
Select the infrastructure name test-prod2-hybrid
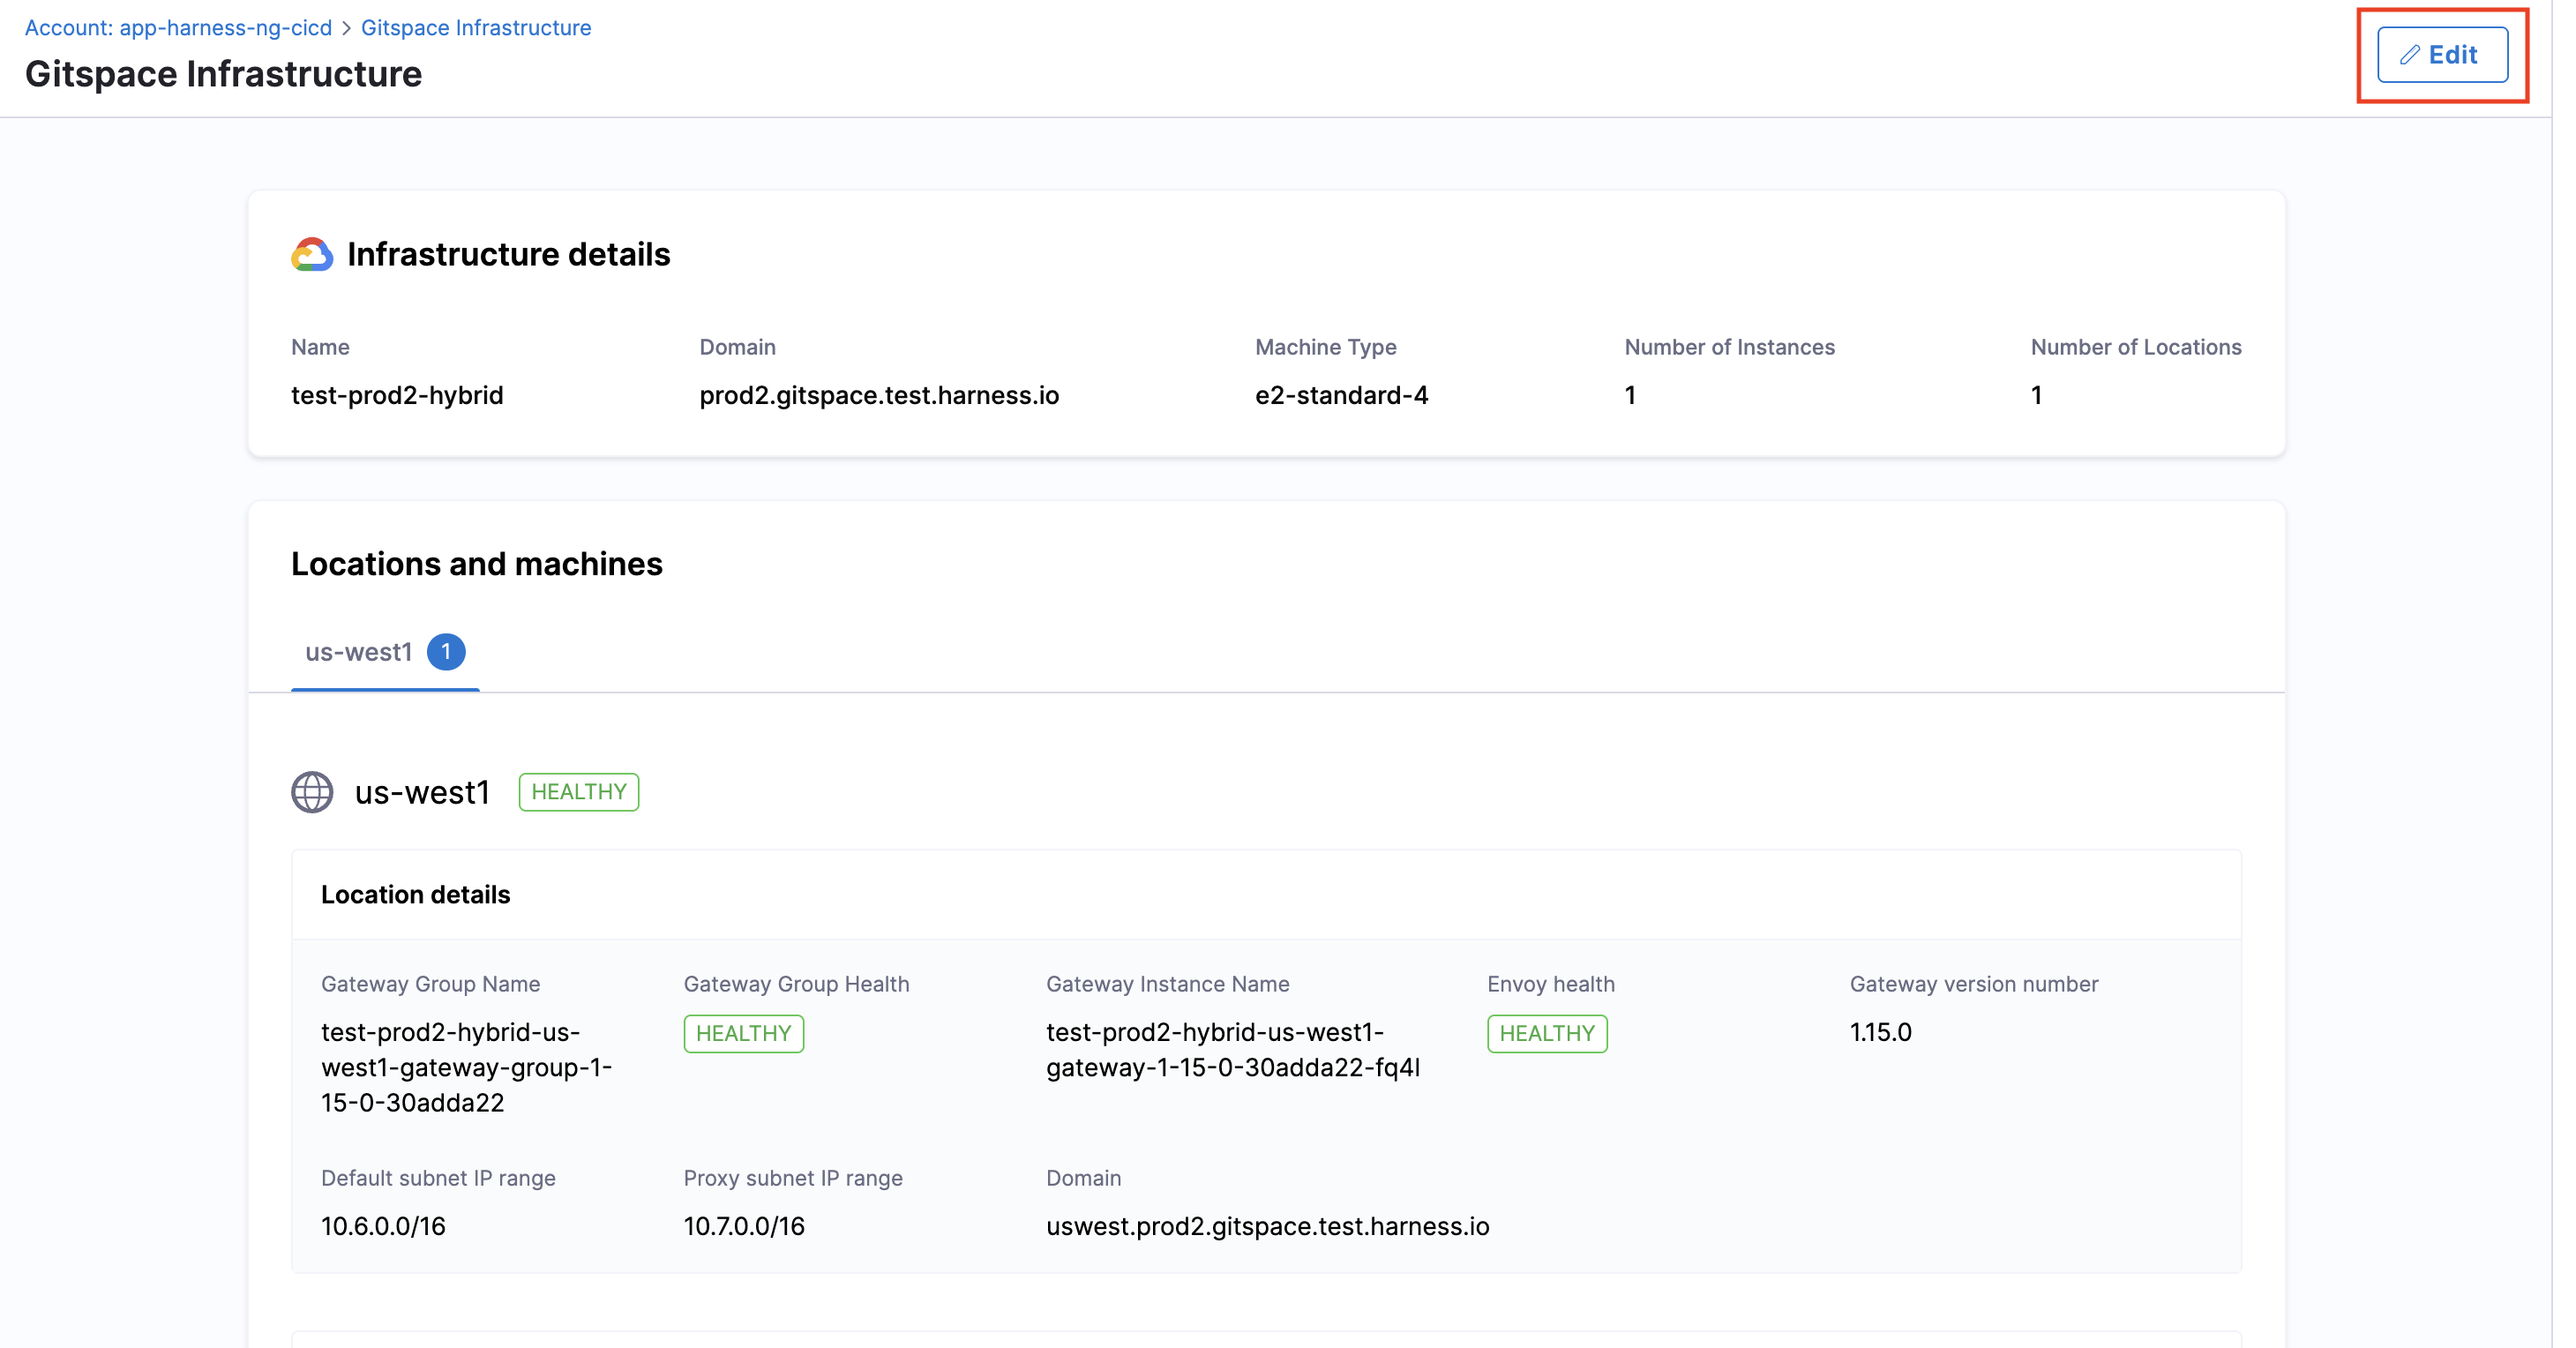[397, 395]
